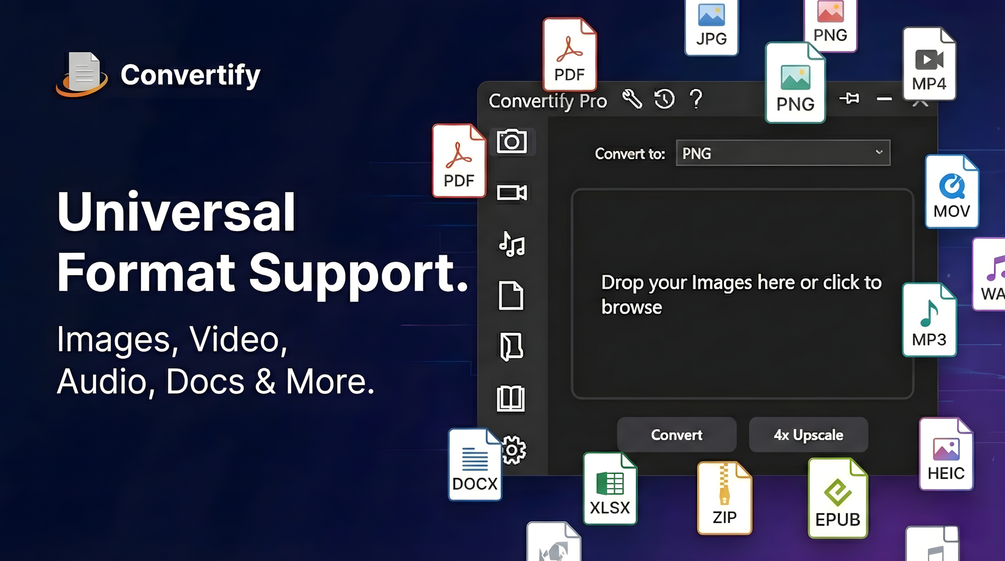Switch to the video camera converter
Viewport: 1005px width, 561px height.
pos(511,192)
